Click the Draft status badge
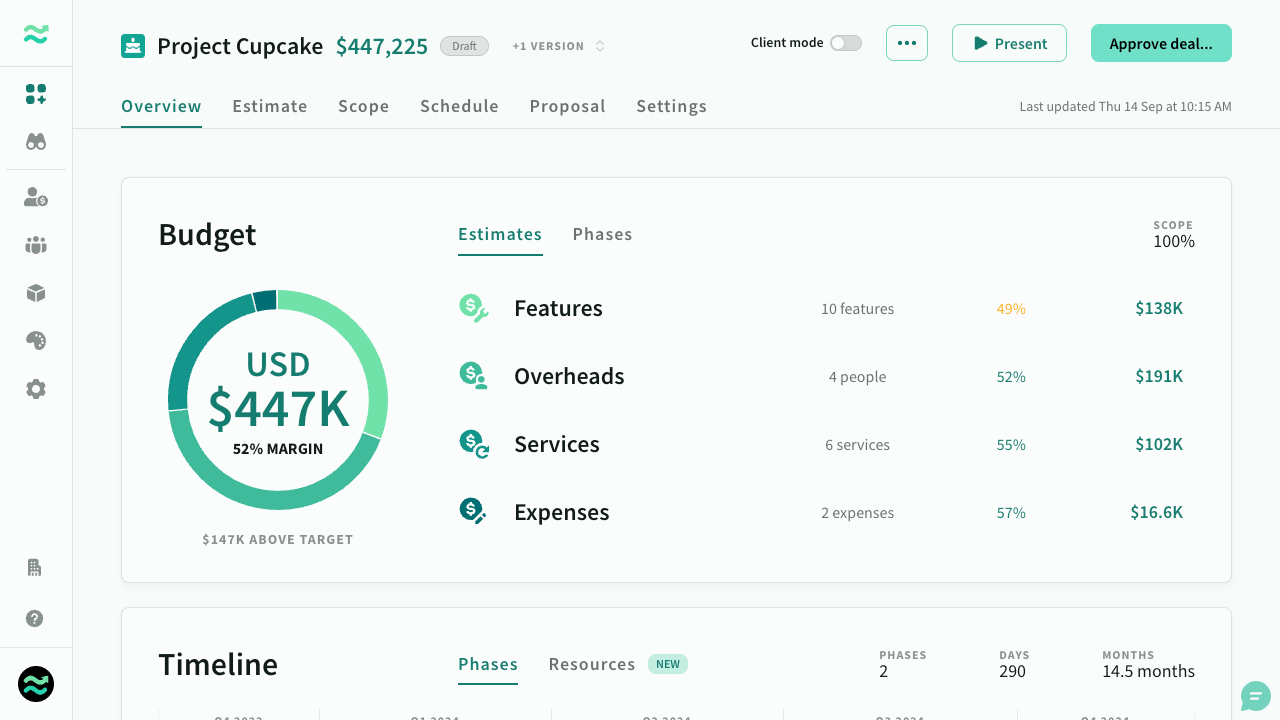 click(x=464, y=46)
